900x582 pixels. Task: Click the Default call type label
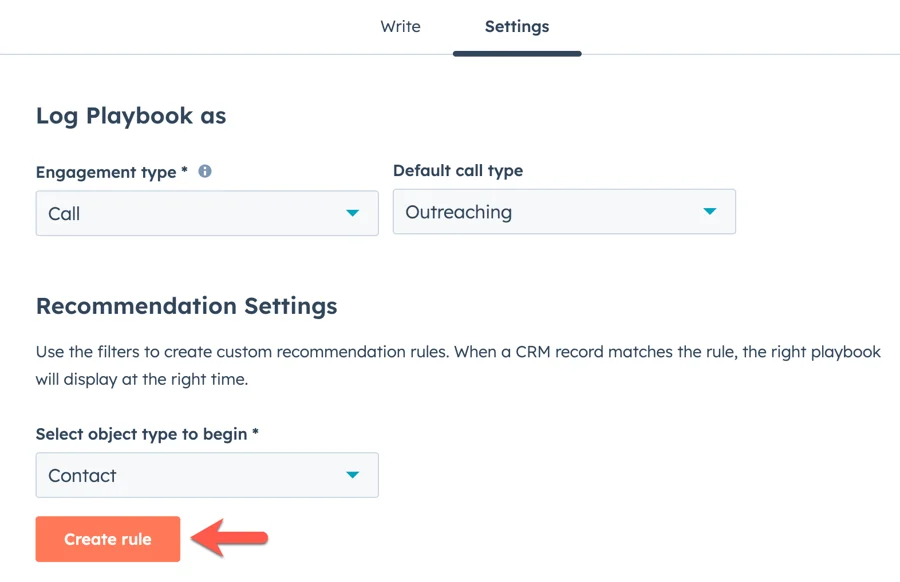point(458,171)
